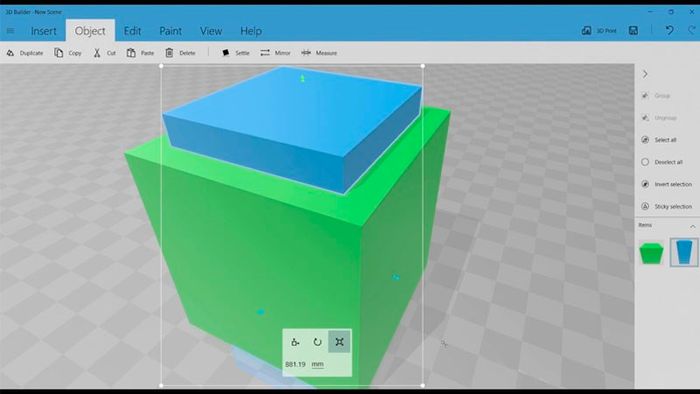The image size is (700, 394).
Task: Open the mm units dropdown
Action: pos(317,365)
